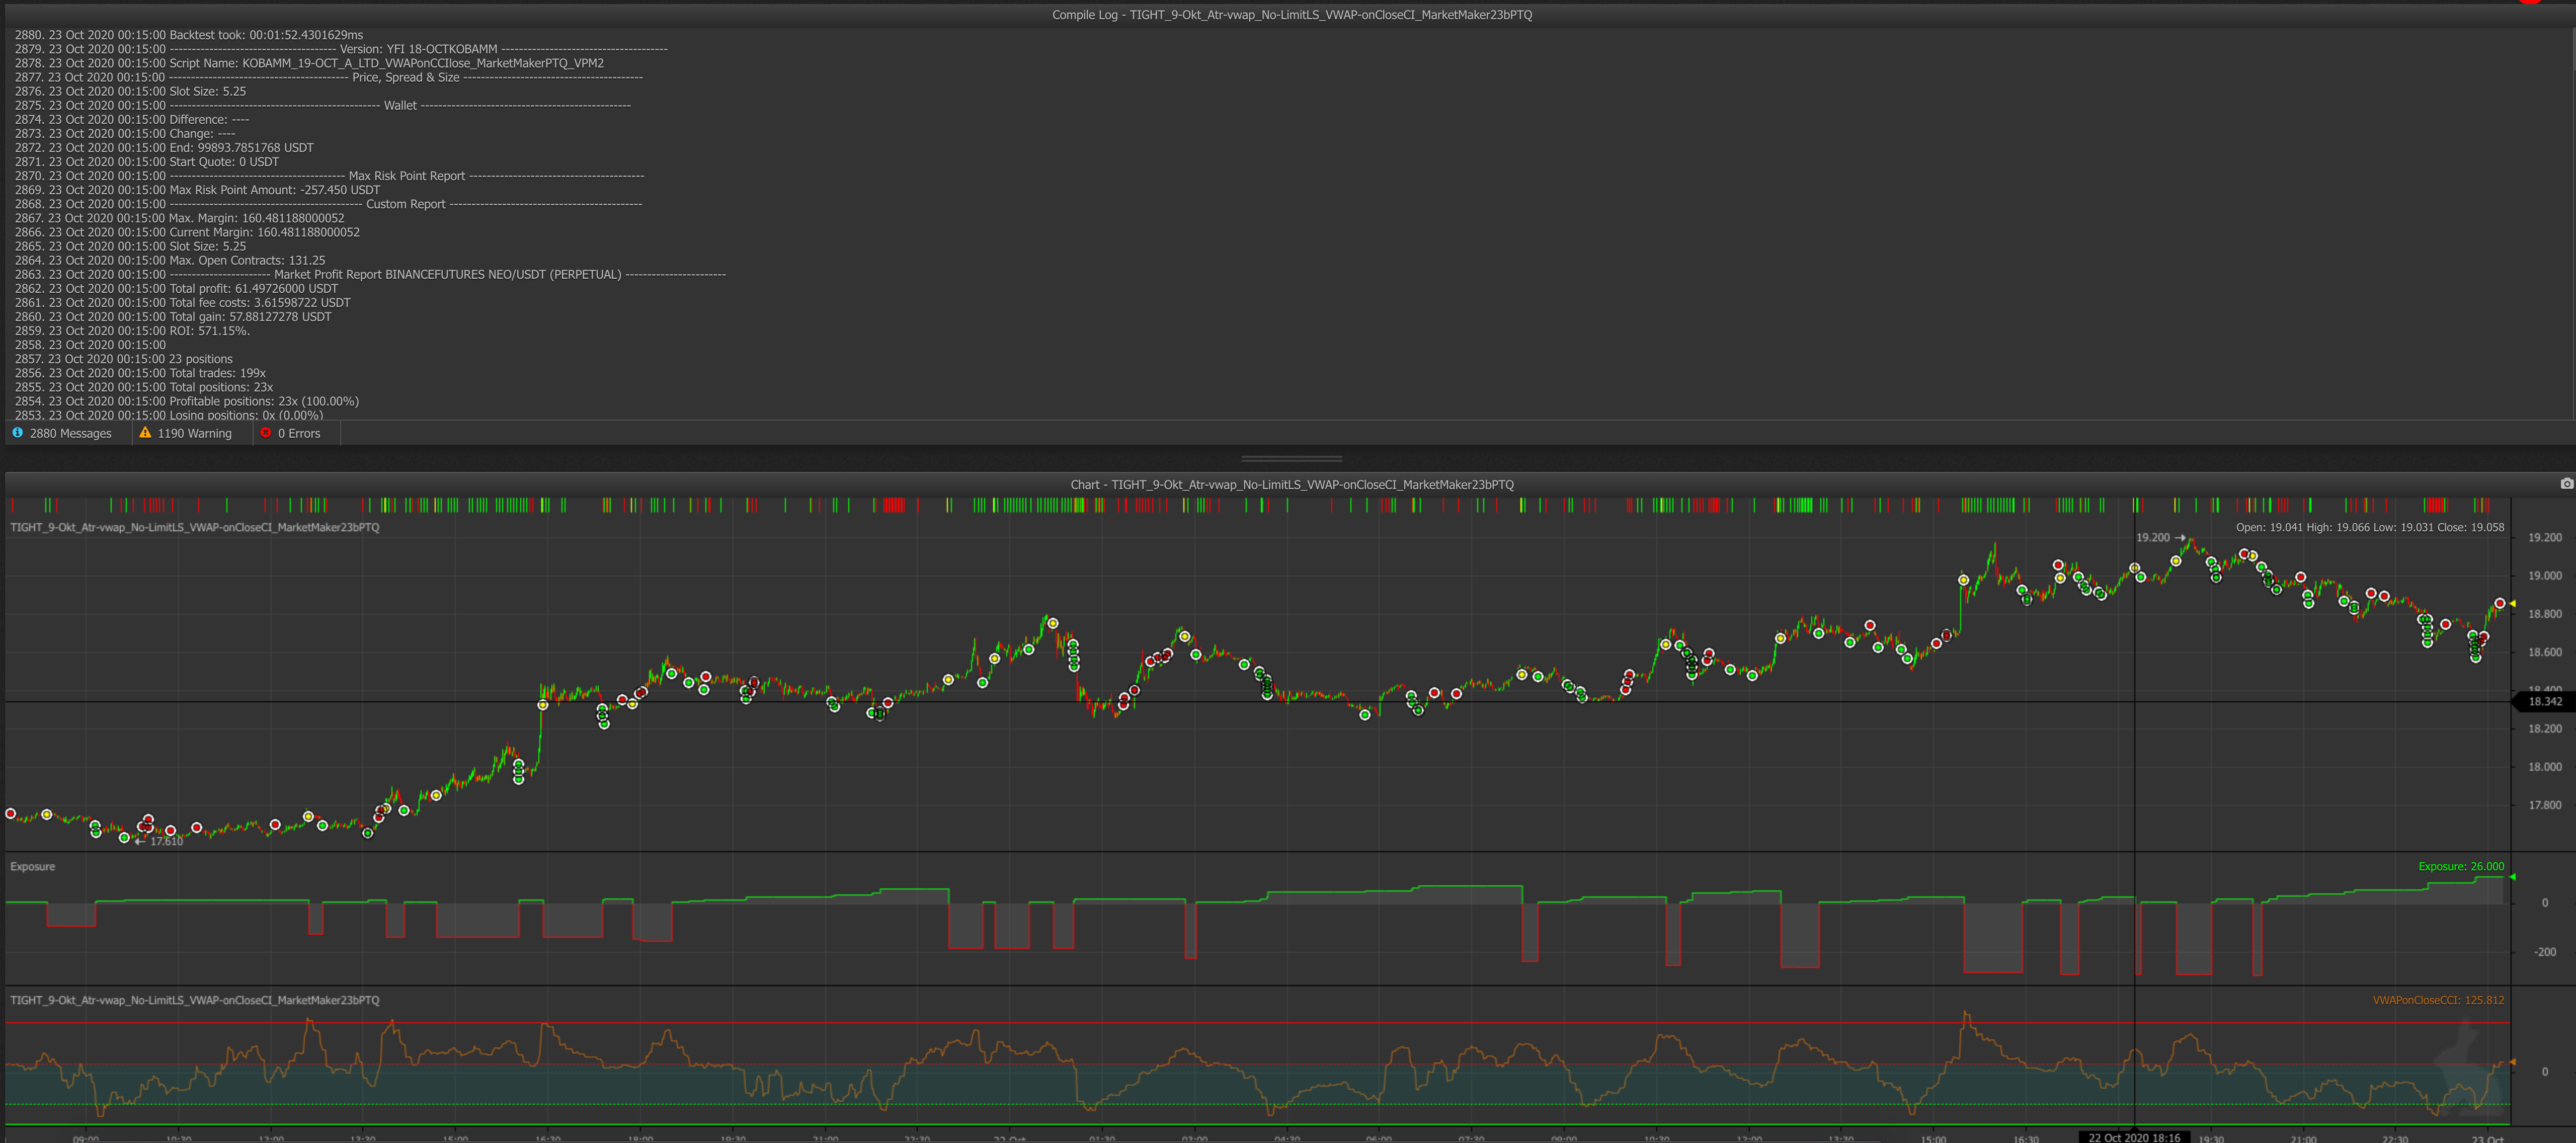Click the 19.000 price axis label
The image size is (2576, 1143).
click(x=2545, y=576)
